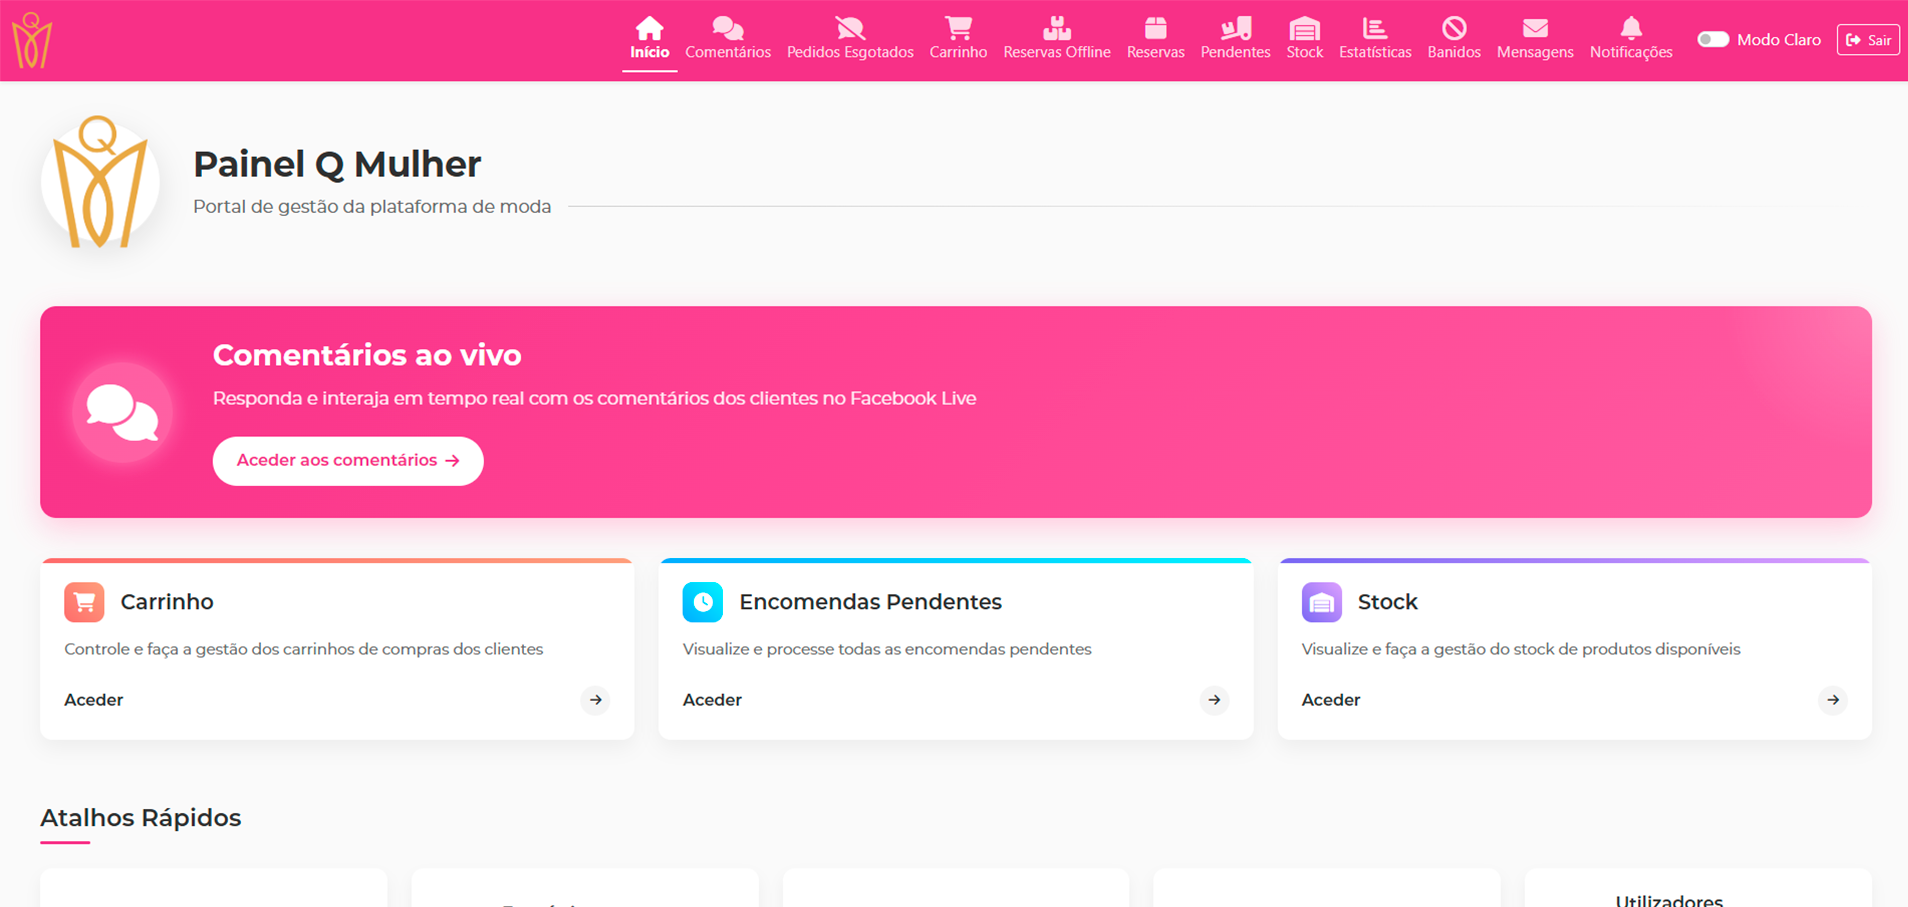Select the Reservas menu item

click(1155, 39)
